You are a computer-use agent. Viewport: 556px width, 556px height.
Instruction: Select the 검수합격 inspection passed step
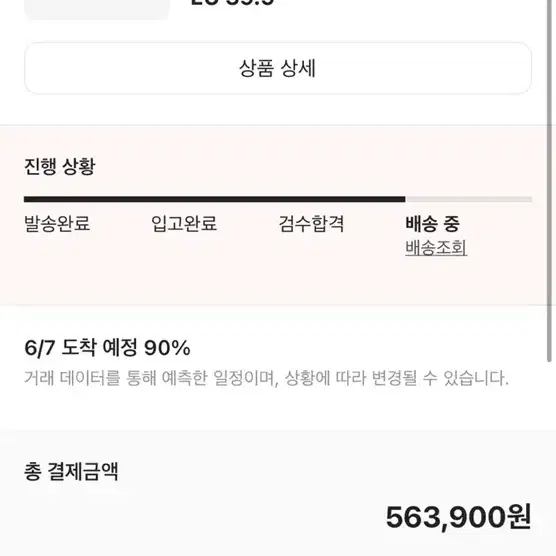coord(311,224)
